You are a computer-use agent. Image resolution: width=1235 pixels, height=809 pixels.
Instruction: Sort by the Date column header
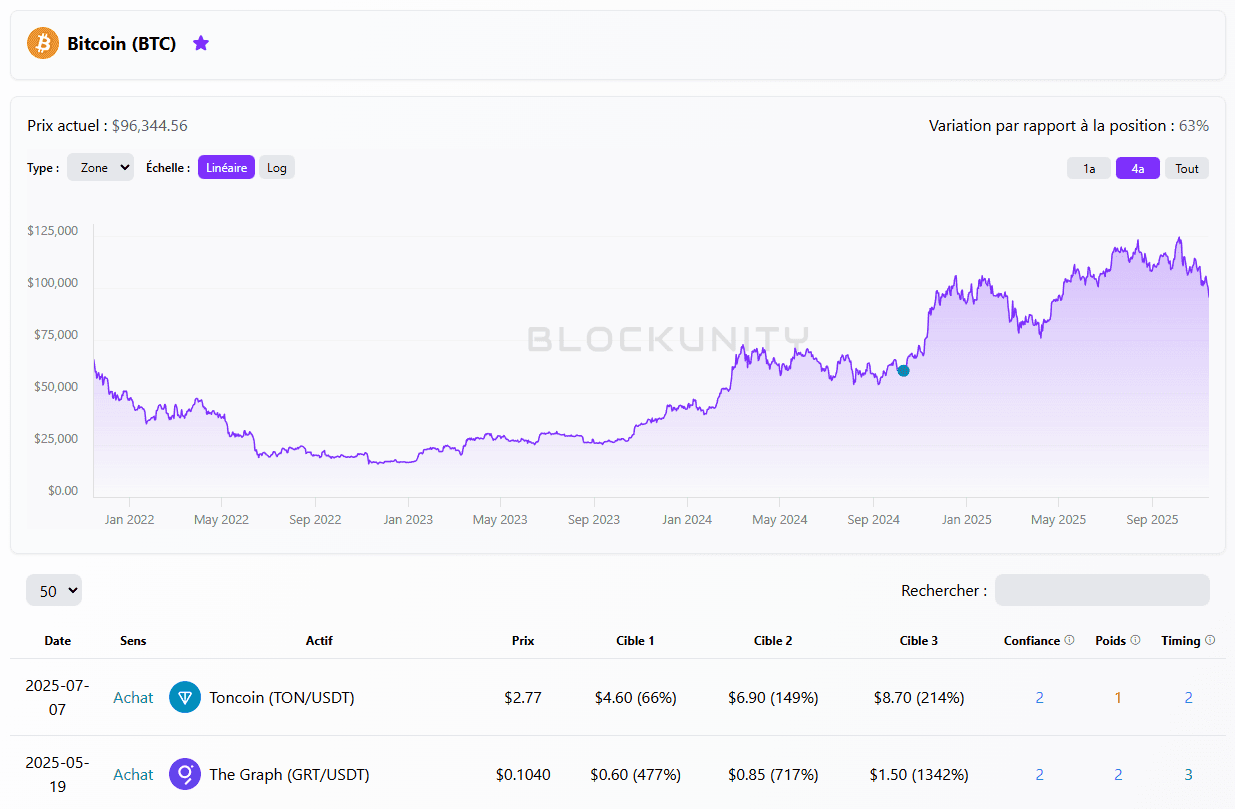pyautogui.click(x=58, y=640)
